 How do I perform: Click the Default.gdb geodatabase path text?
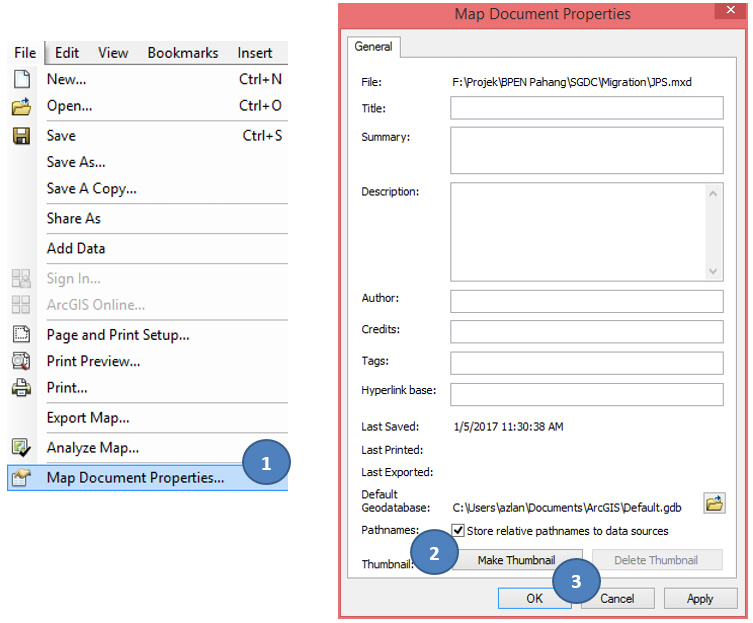tap(567, 508)
